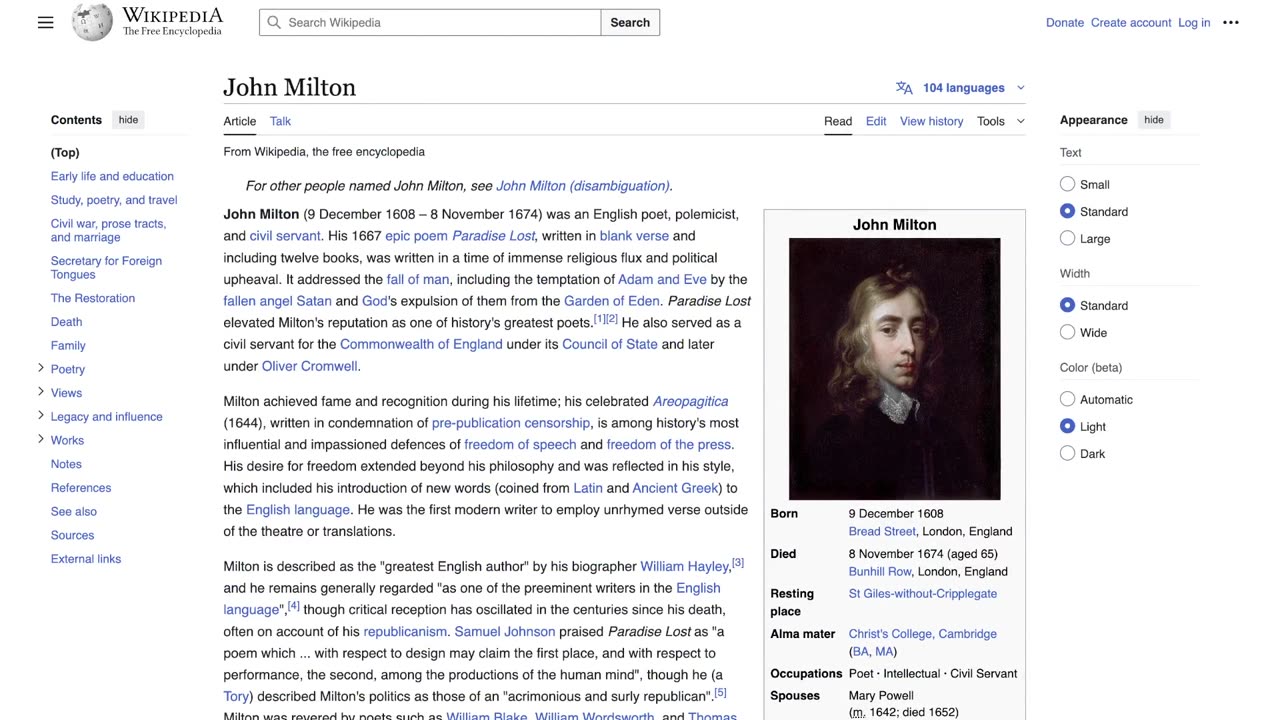Select Light color mode
Screen dimensions: 1280x720
(x=1067, y=426)
